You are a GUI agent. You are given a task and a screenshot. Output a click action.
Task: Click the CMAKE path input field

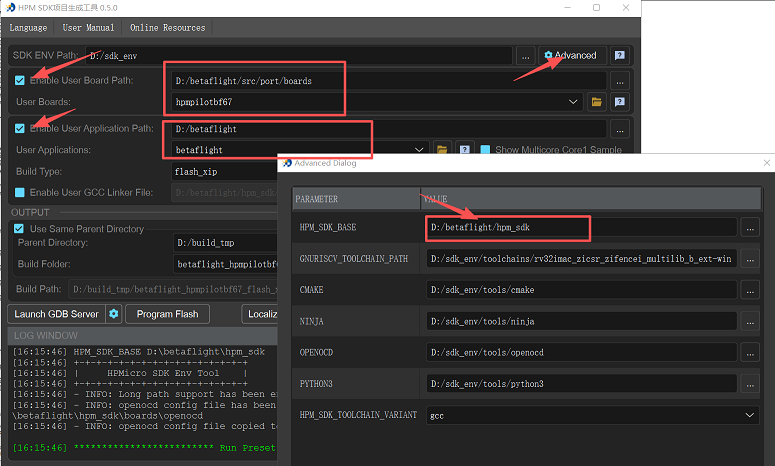(580, 290)
